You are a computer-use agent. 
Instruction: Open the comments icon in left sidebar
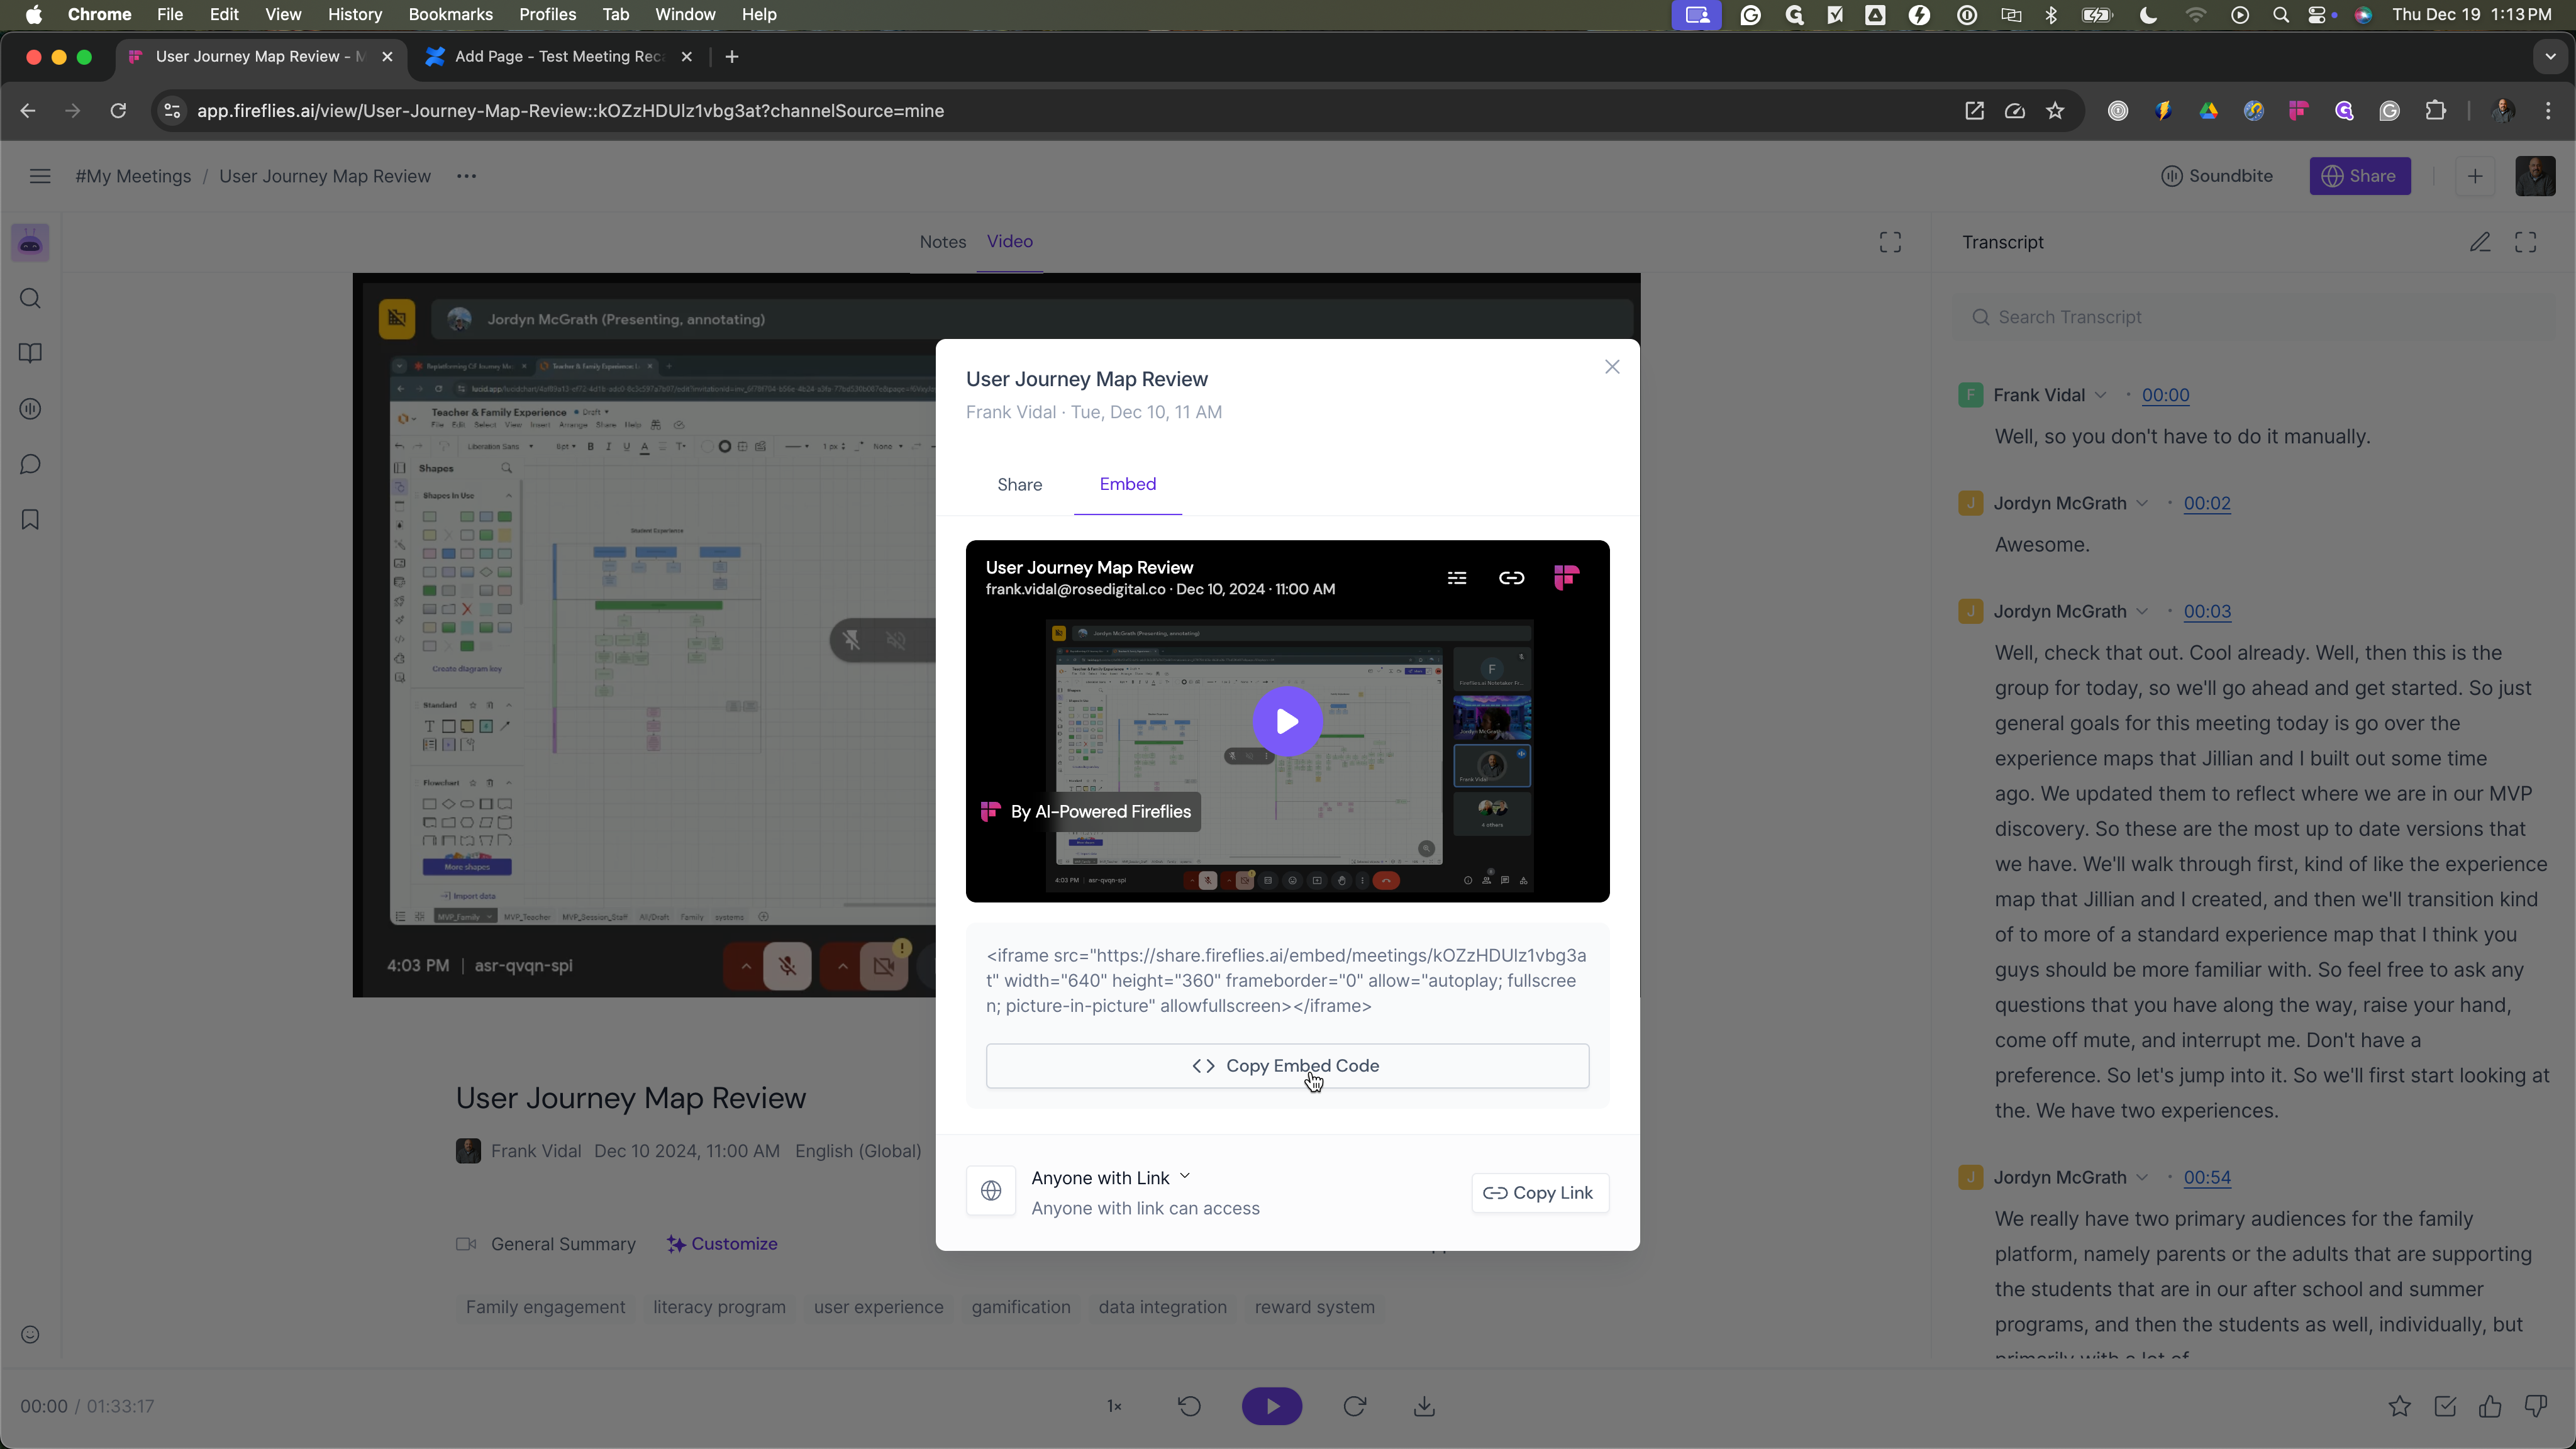coord(30,465)
